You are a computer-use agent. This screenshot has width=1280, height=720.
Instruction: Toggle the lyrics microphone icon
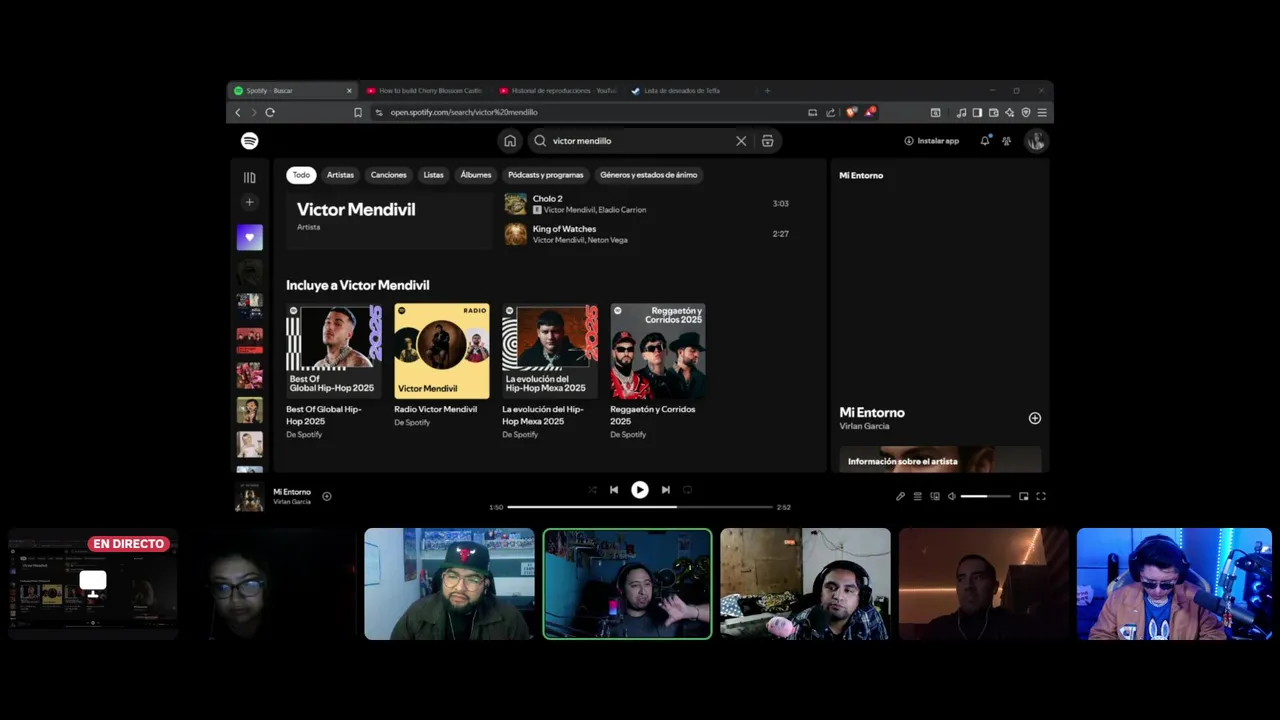pos(900,496)
